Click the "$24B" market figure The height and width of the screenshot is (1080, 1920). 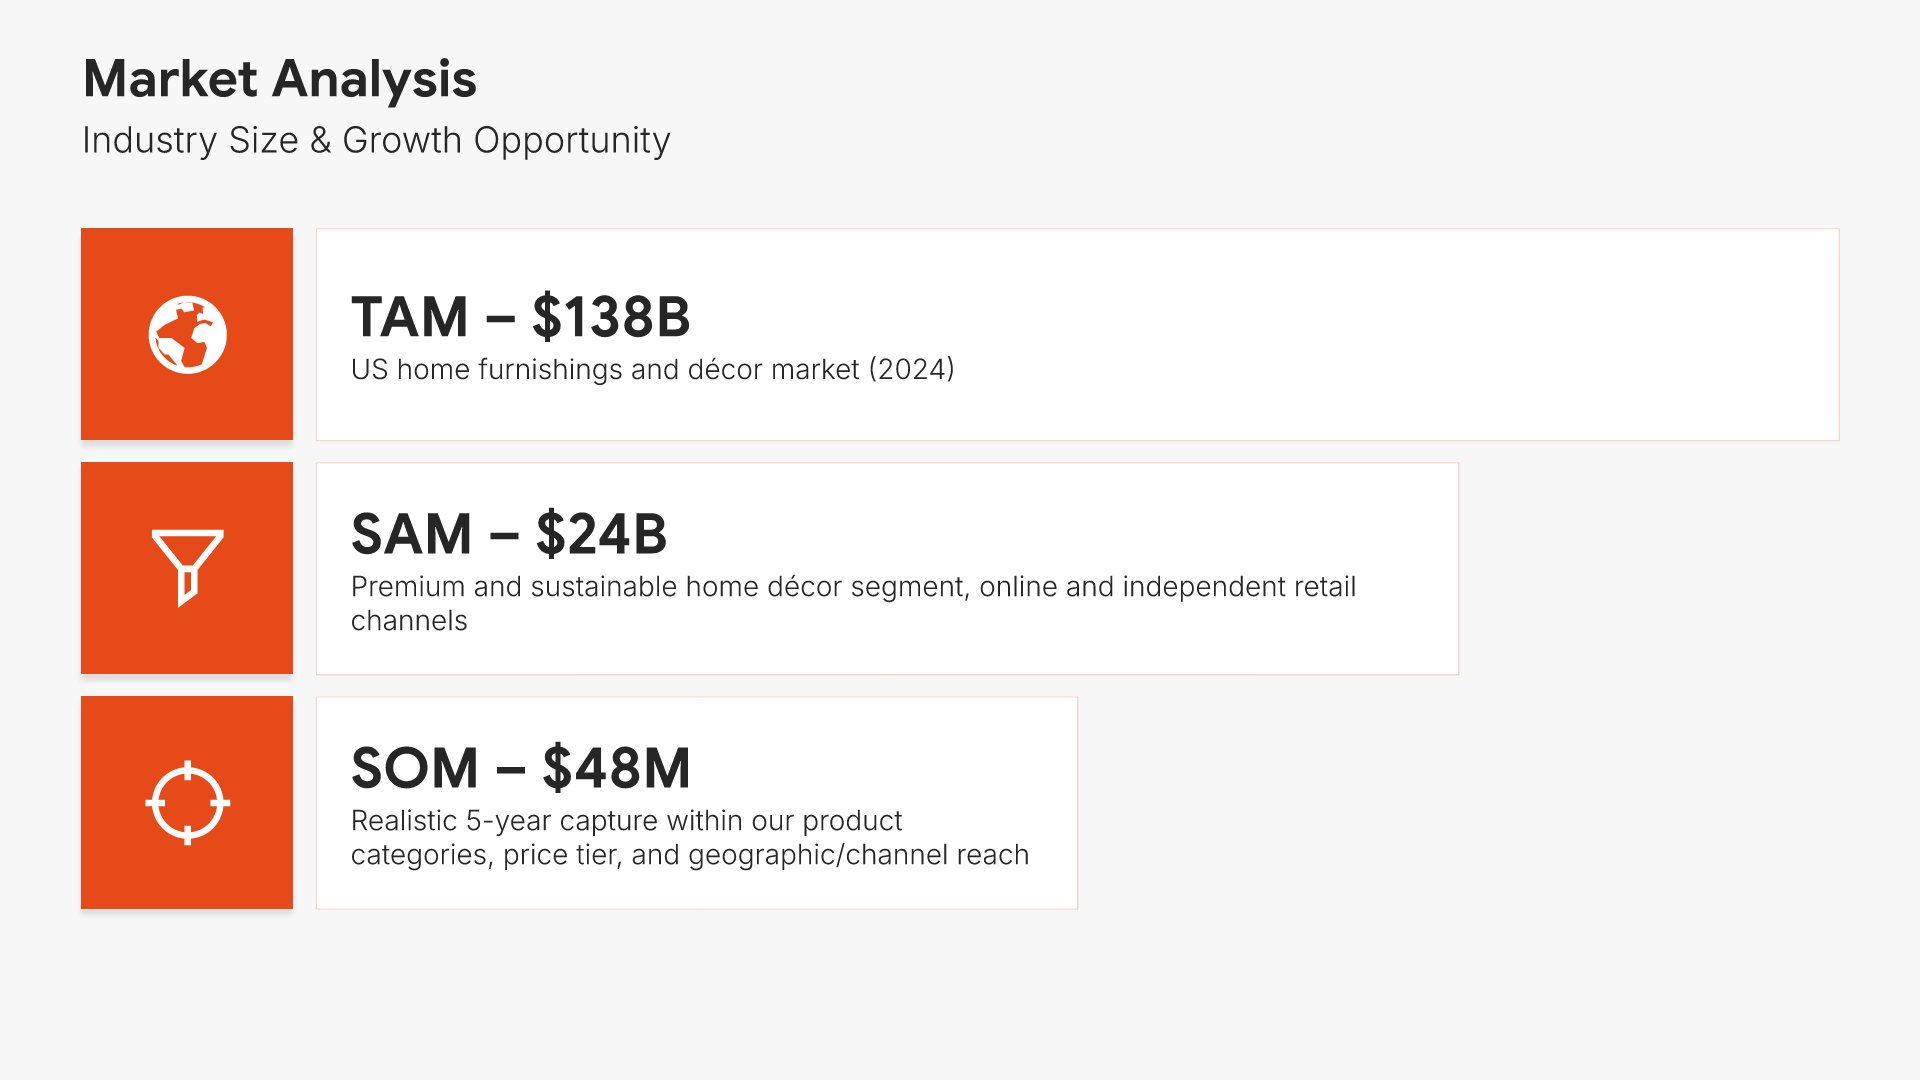[601, 534]
